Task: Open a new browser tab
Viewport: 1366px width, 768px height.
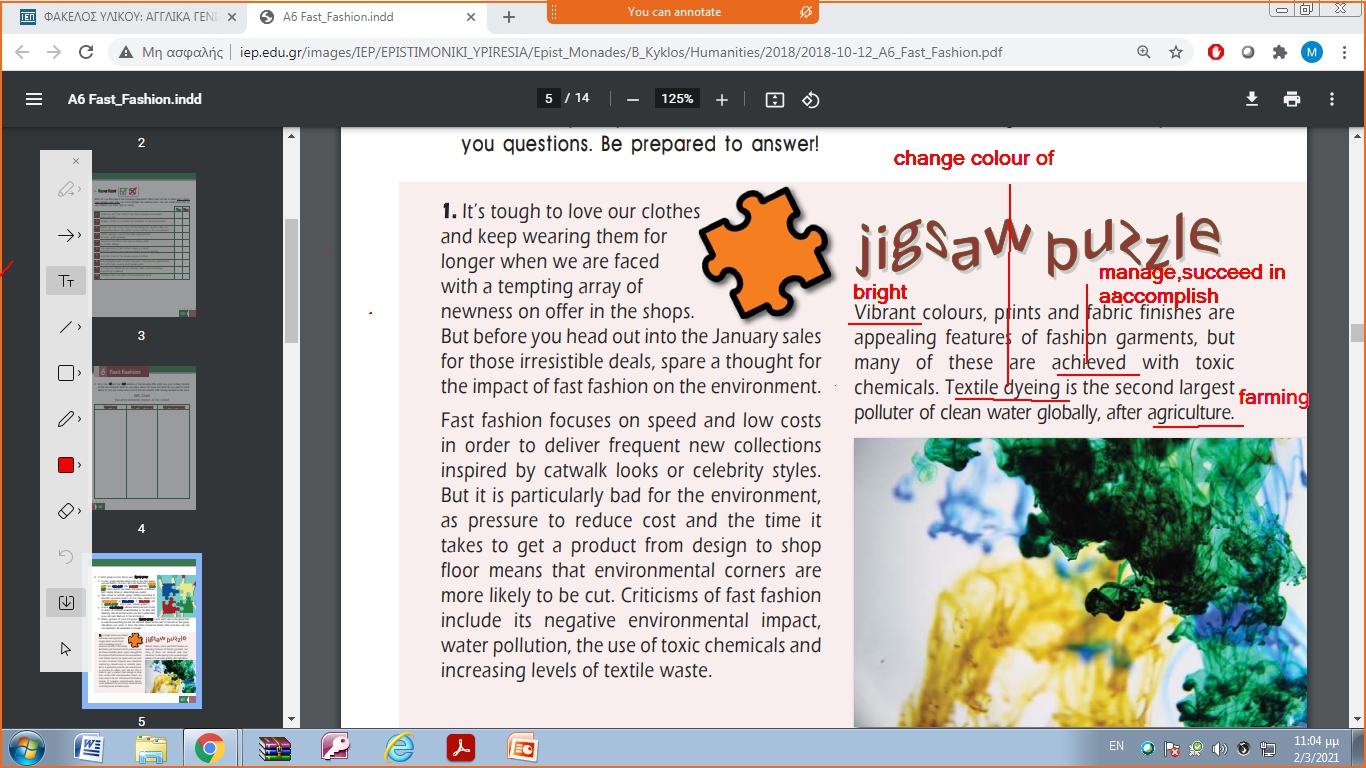Action: click(508, 17)
